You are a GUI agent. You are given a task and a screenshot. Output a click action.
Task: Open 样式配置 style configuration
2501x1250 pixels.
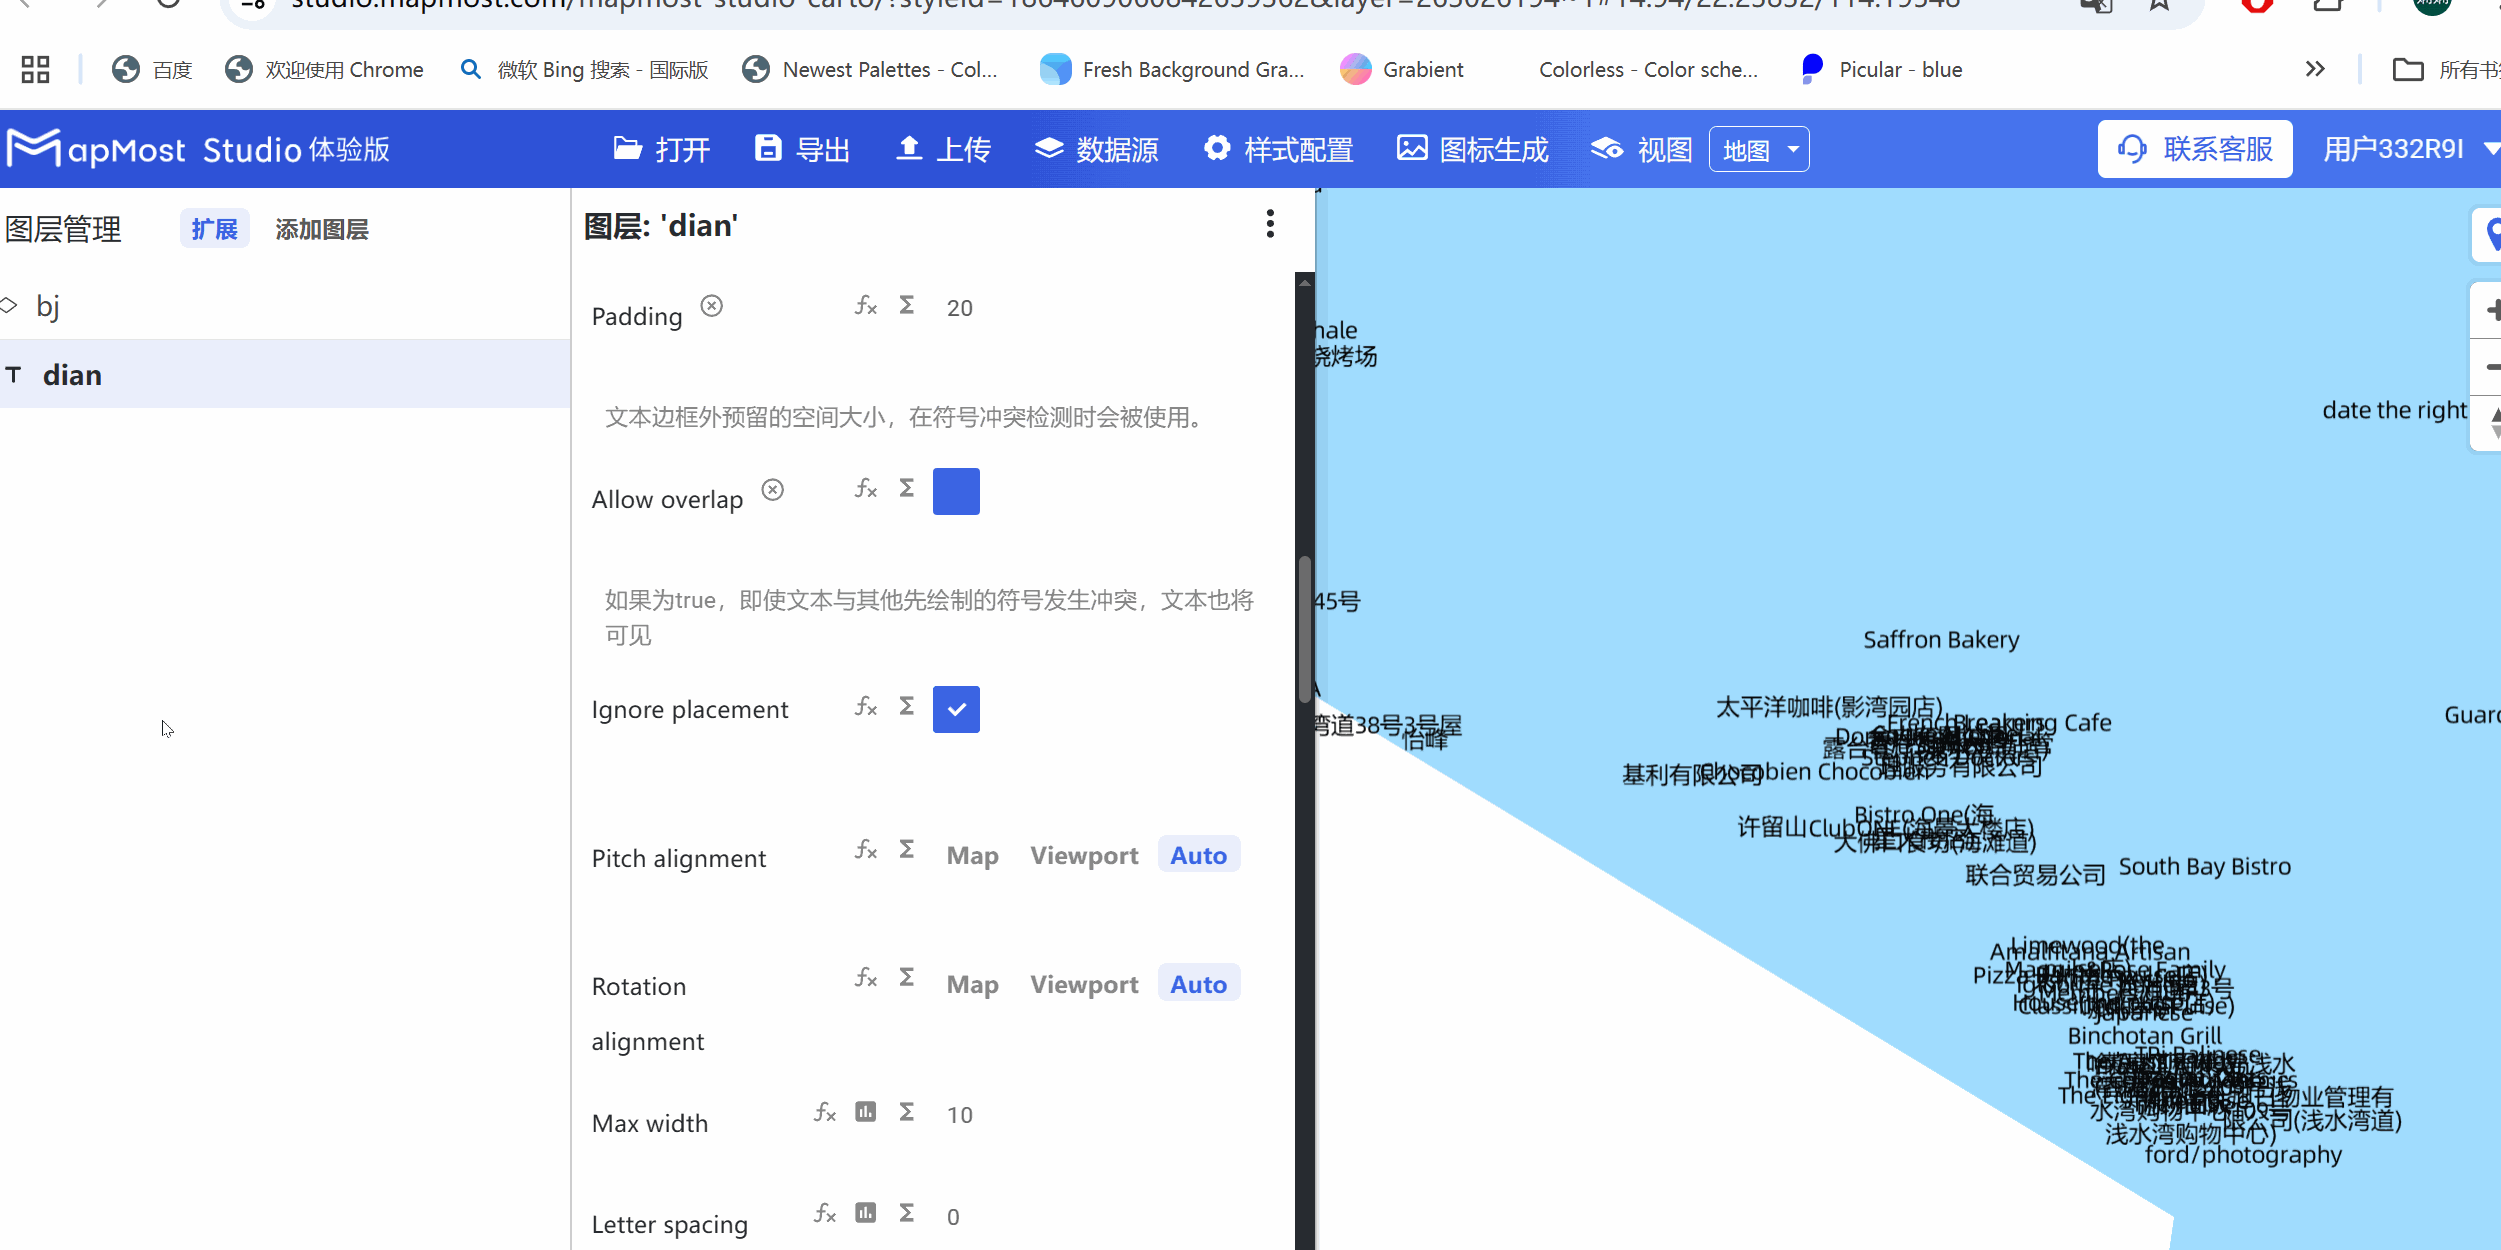[x=1216, y=147]
